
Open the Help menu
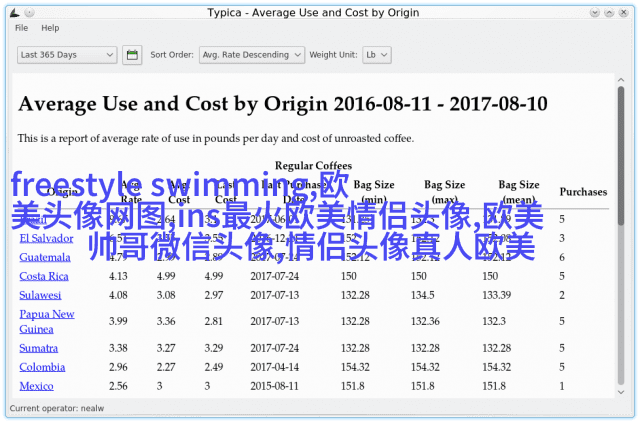coord(50,28)
